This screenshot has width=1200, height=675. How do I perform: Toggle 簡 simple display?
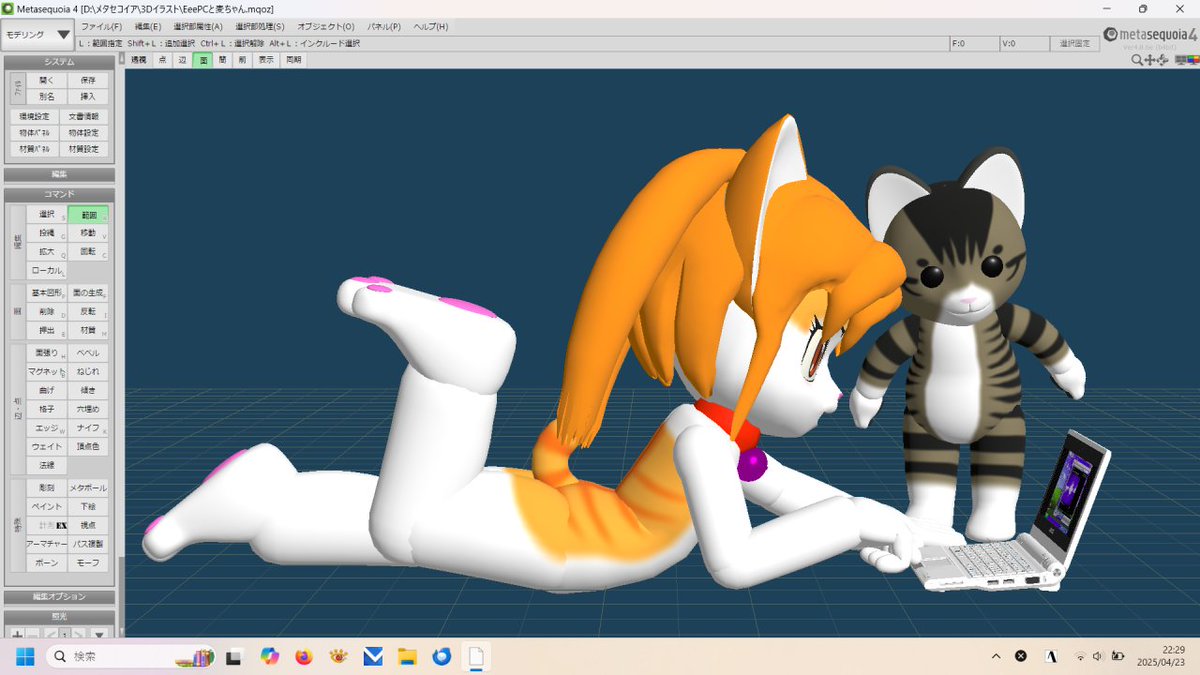click(223, 60)
